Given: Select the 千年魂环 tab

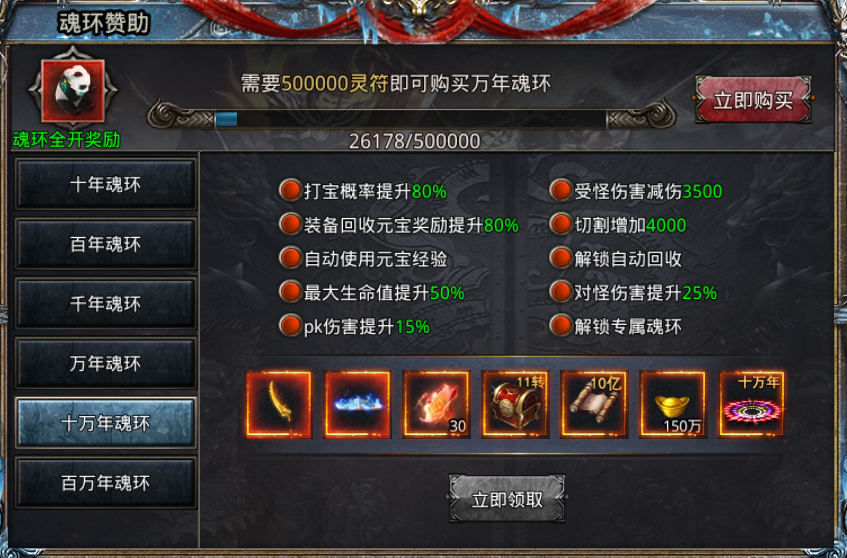Looking at the screenshot, I should click(x=105, y=304).
